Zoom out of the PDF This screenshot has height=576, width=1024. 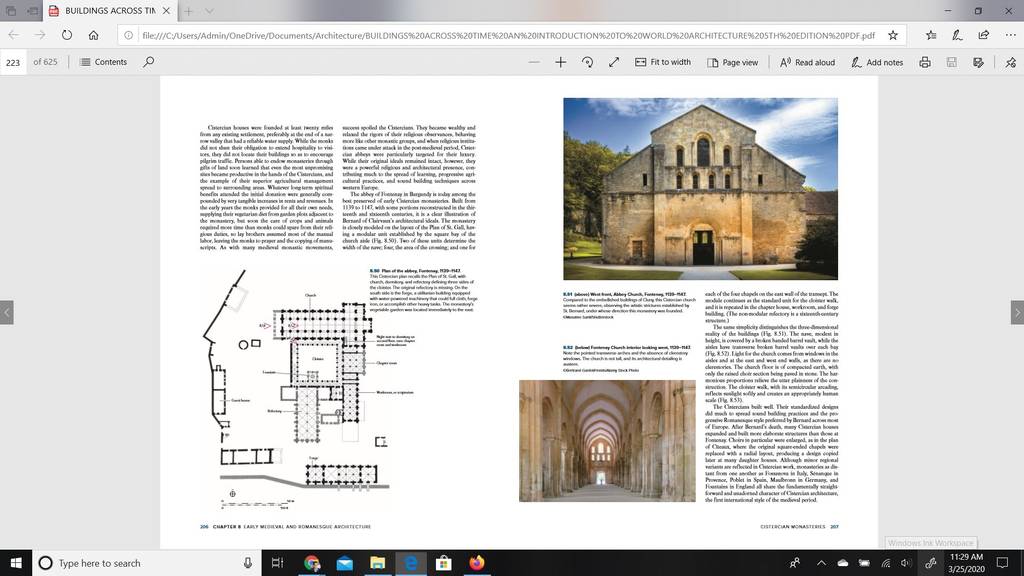pyautogui.click(x=534, y=62)
